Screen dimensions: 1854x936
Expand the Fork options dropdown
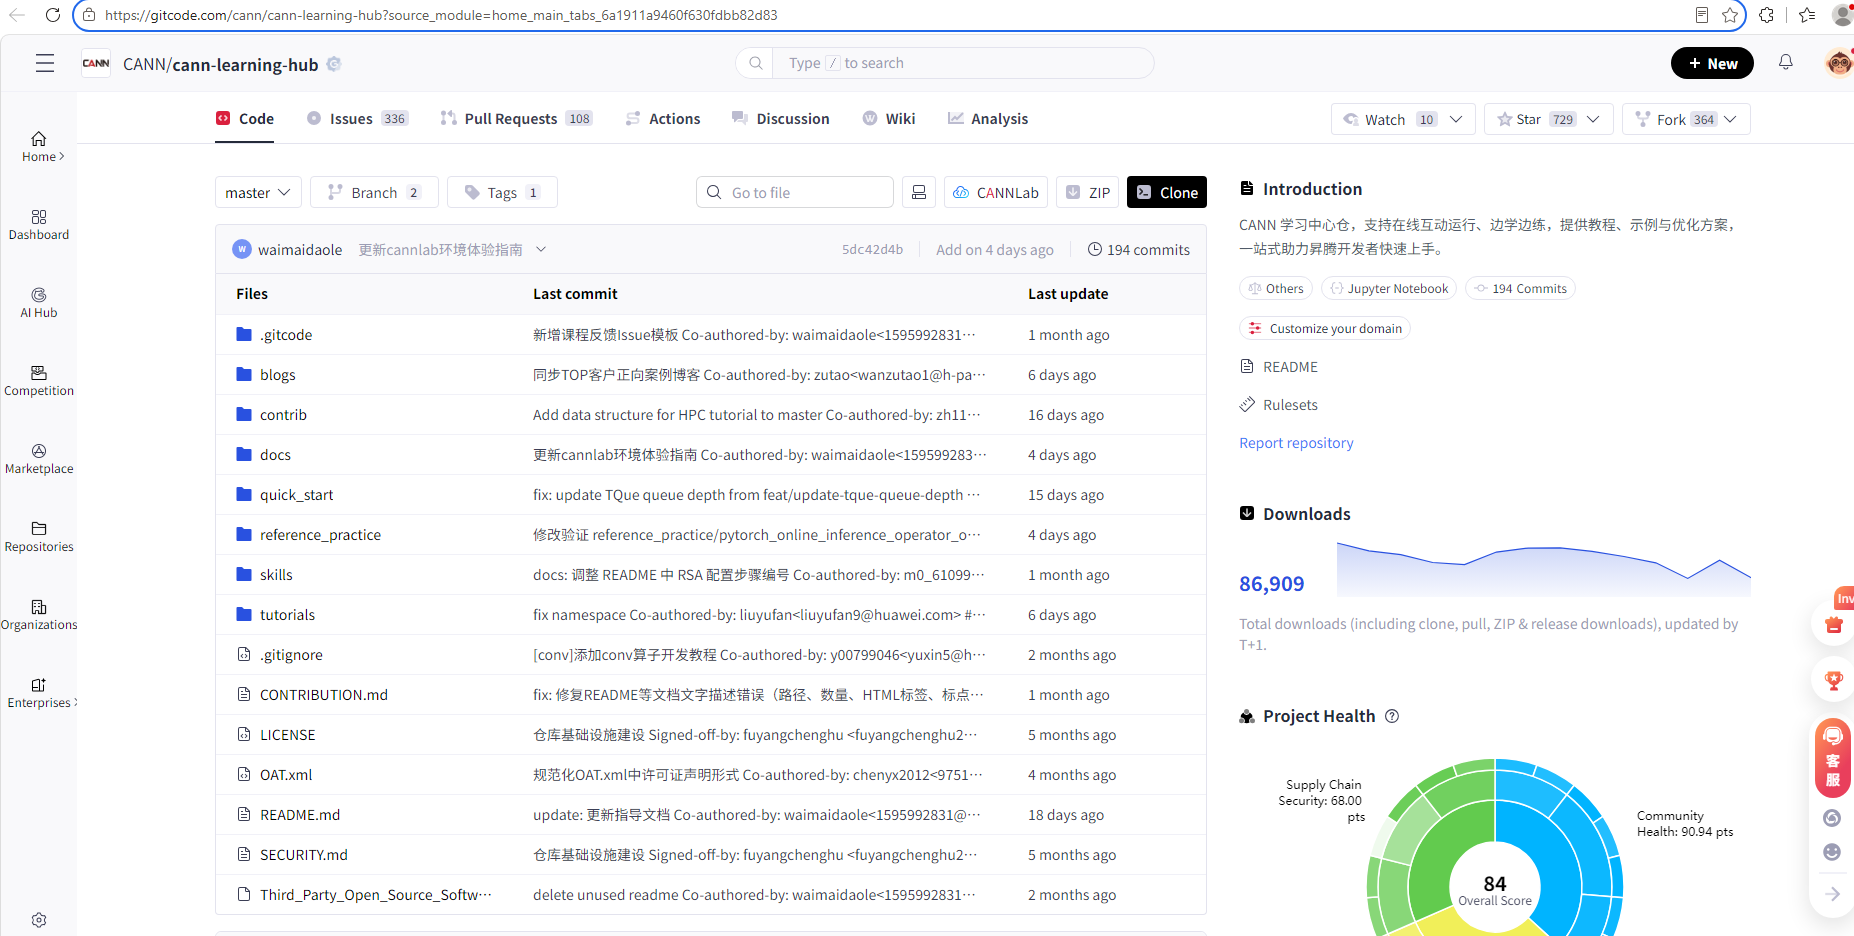pyautogui.click(x=1731, y=119)
